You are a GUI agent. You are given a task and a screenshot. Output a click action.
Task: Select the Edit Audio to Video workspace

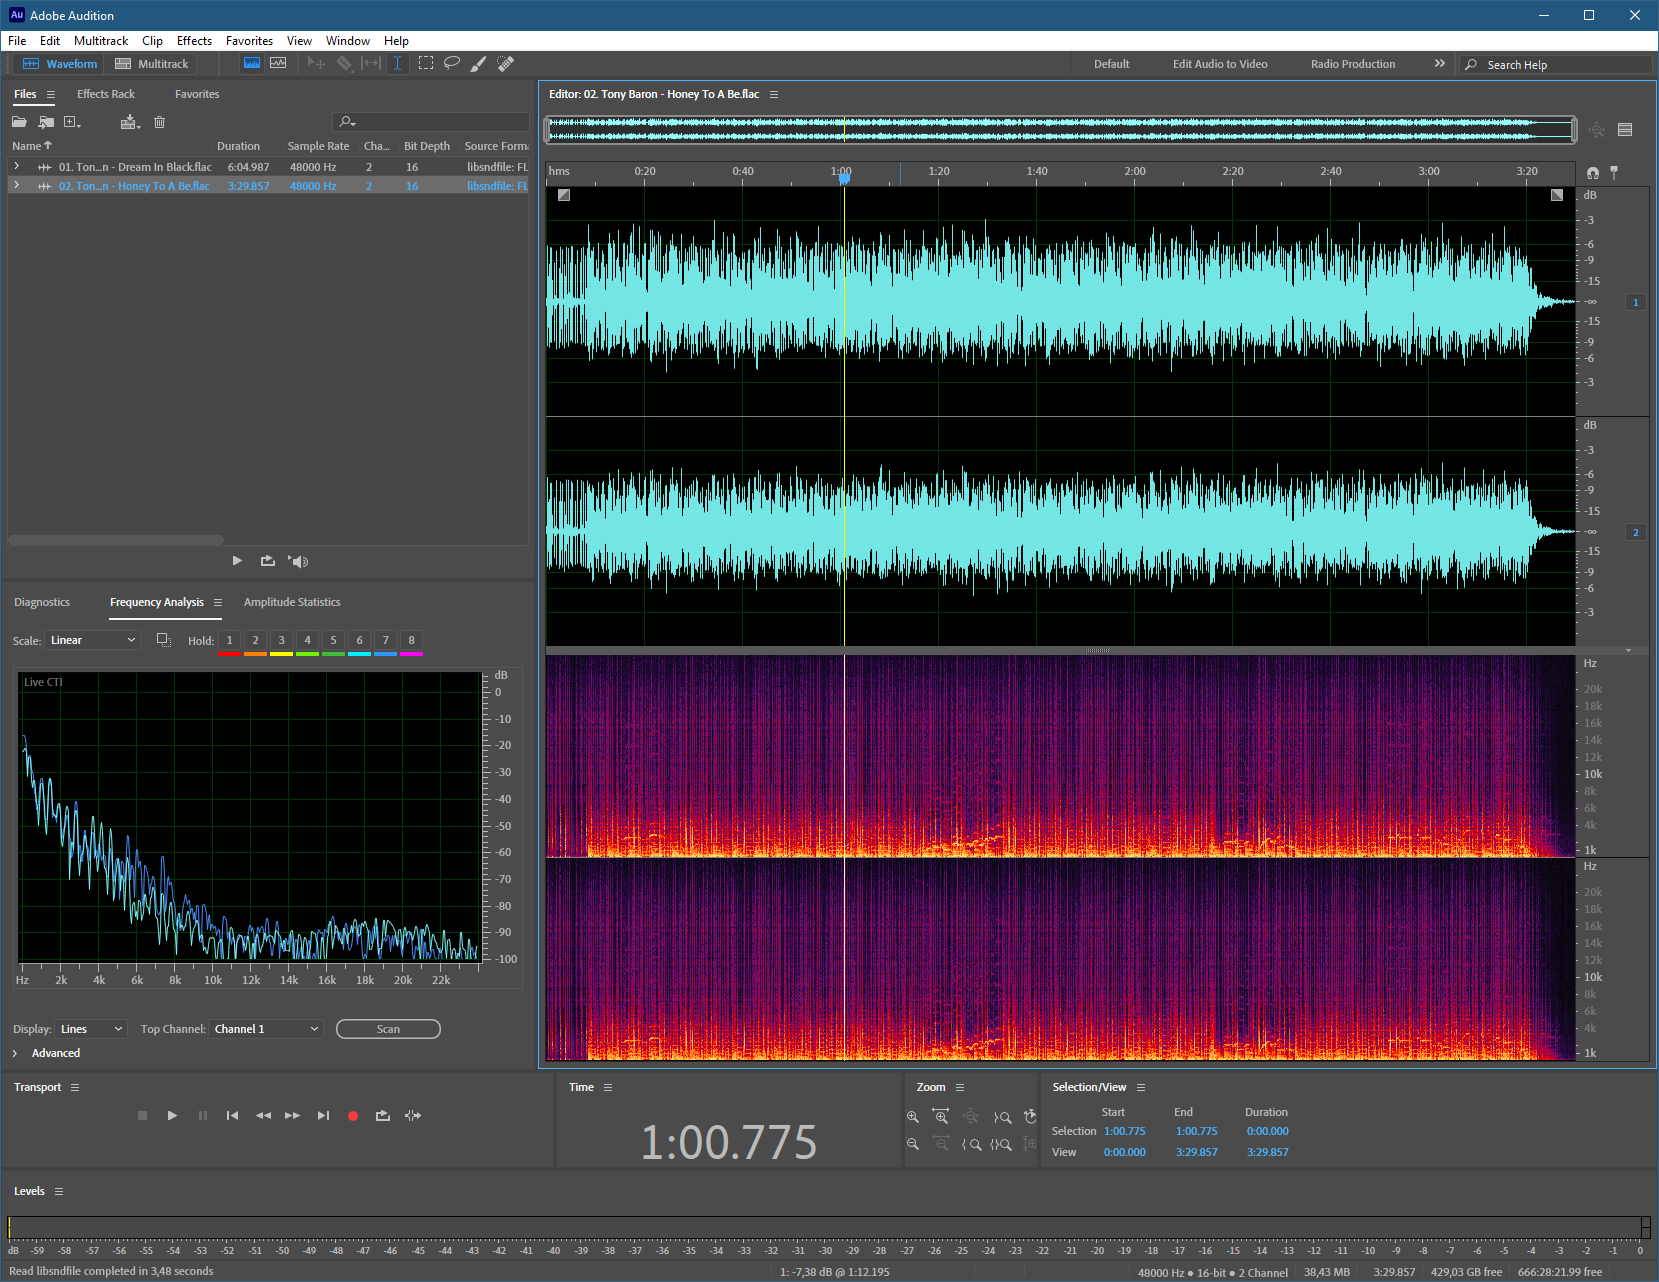(1220, 64)
